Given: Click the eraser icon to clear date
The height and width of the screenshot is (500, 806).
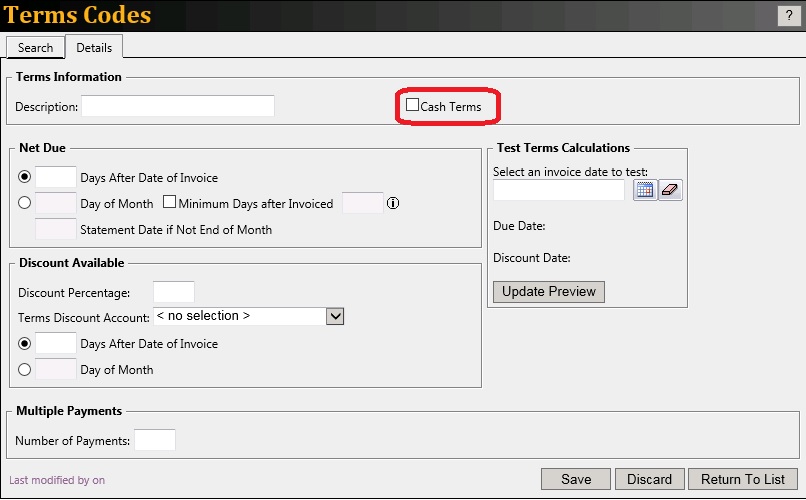Looking at the screenshot, I should coord(670,190).
